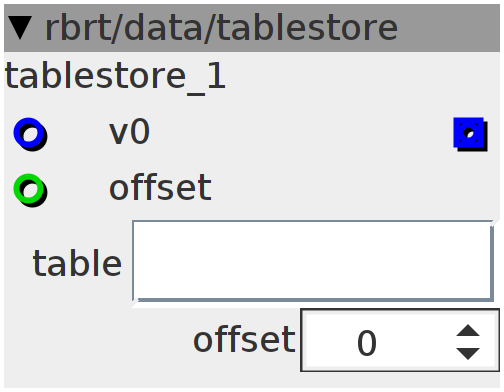
Task: Click the green offset inlet circle
Action: (29, 188)
